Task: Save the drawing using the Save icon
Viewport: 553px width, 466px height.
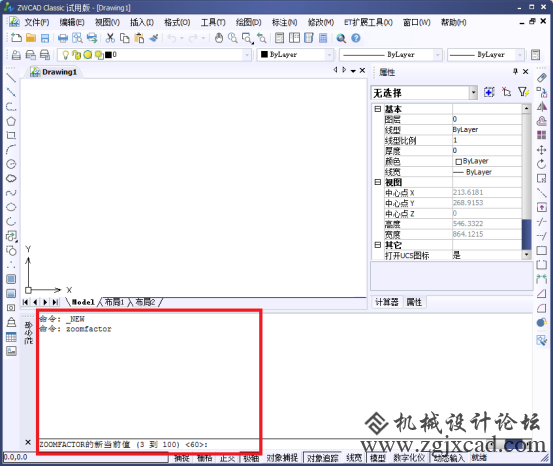Action: (x=45, y=38)
